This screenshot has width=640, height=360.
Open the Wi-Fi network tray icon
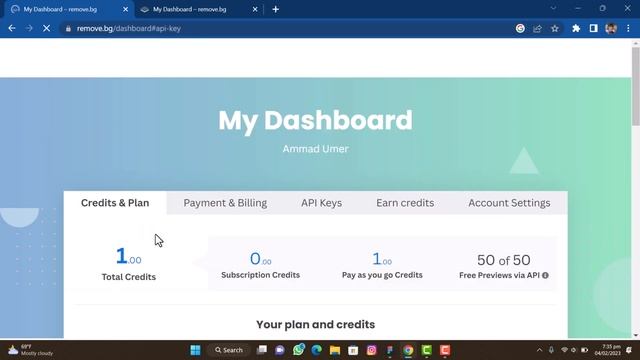[x=564, y=350]
